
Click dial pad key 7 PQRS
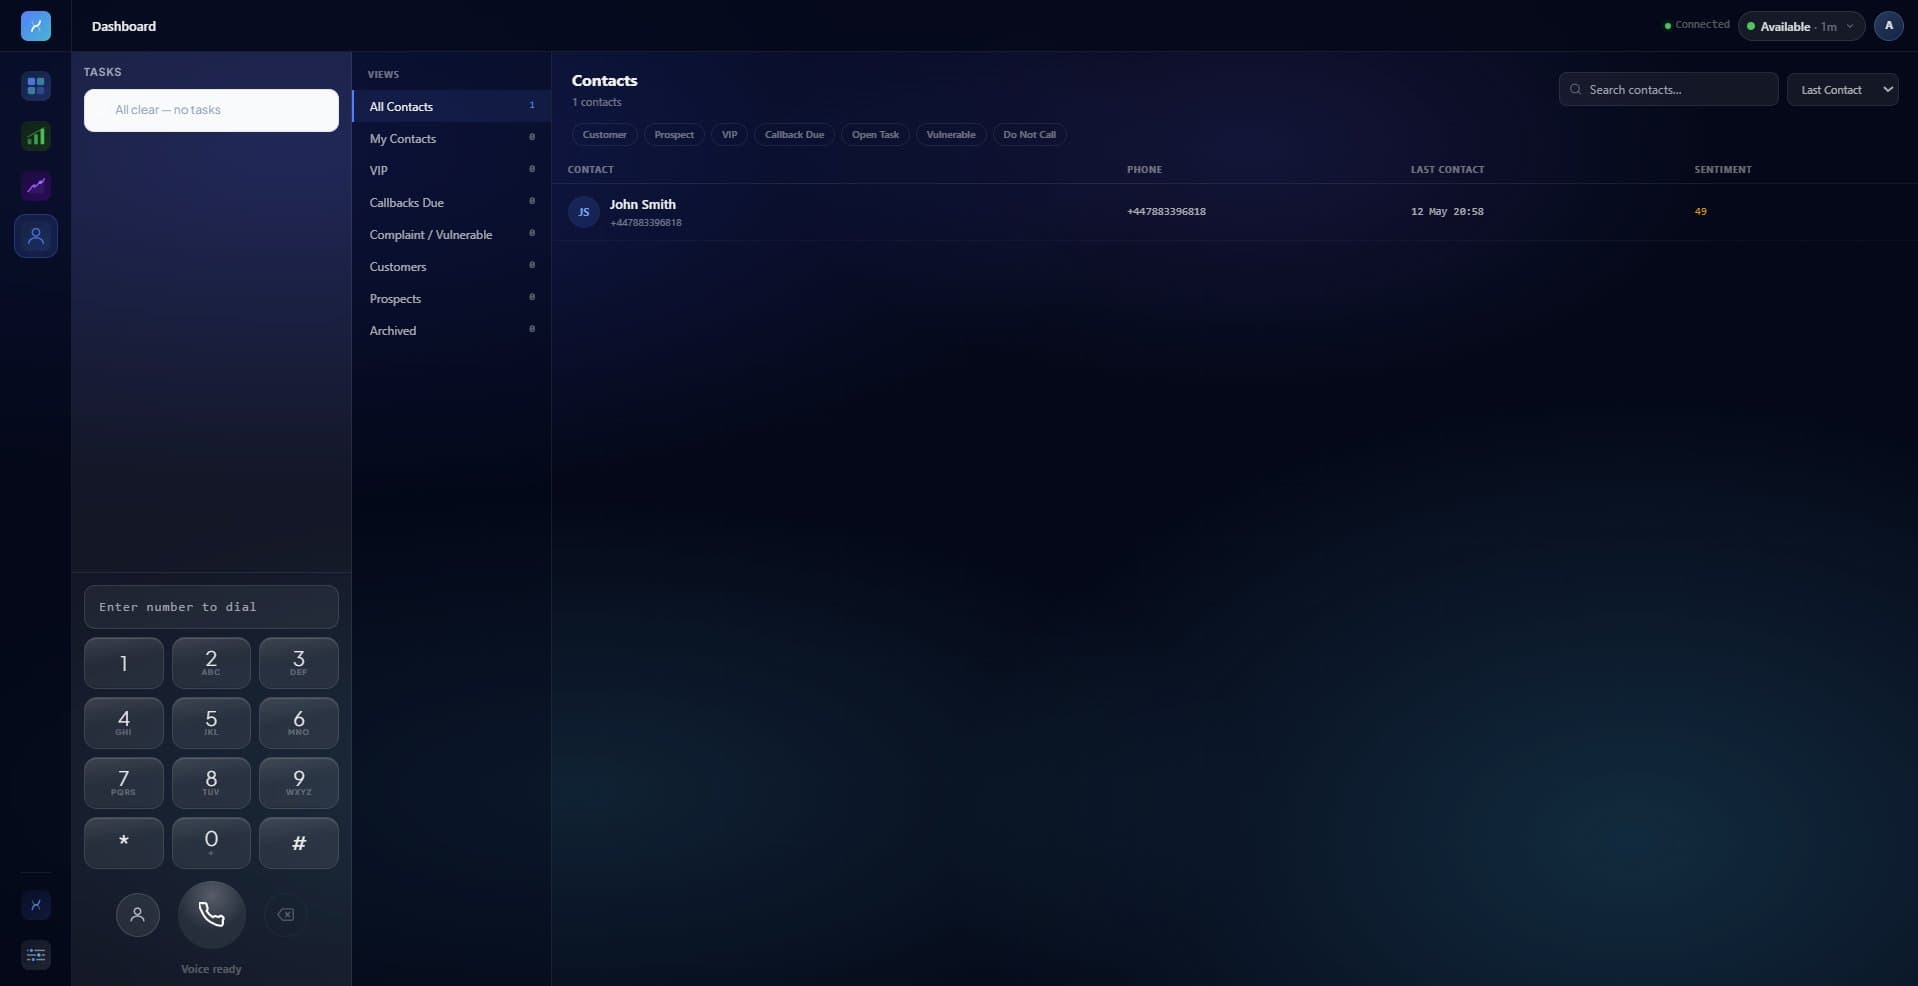point(124,783)
